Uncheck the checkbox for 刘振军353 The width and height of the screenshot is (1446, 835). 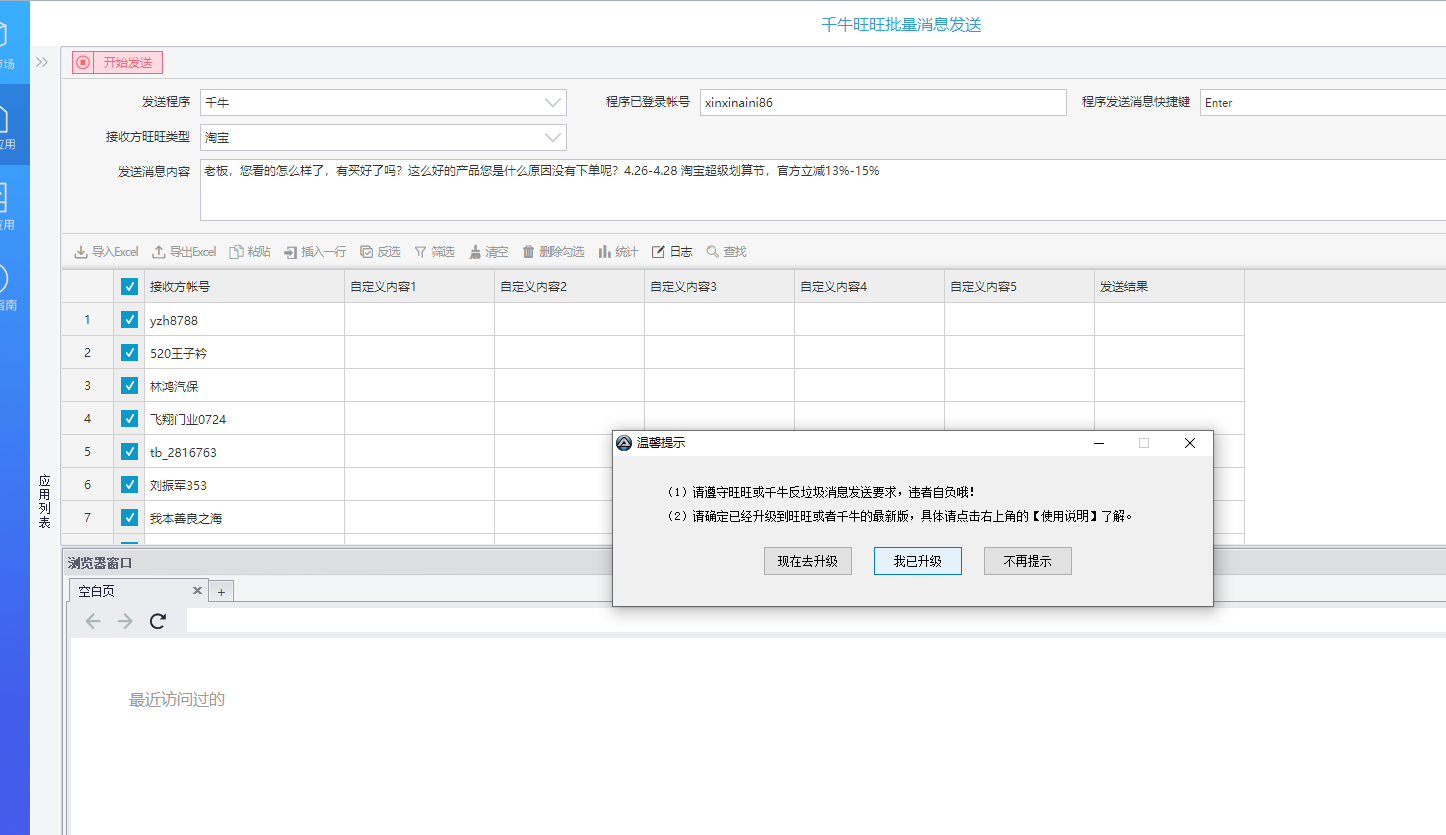tap(129, 485)
